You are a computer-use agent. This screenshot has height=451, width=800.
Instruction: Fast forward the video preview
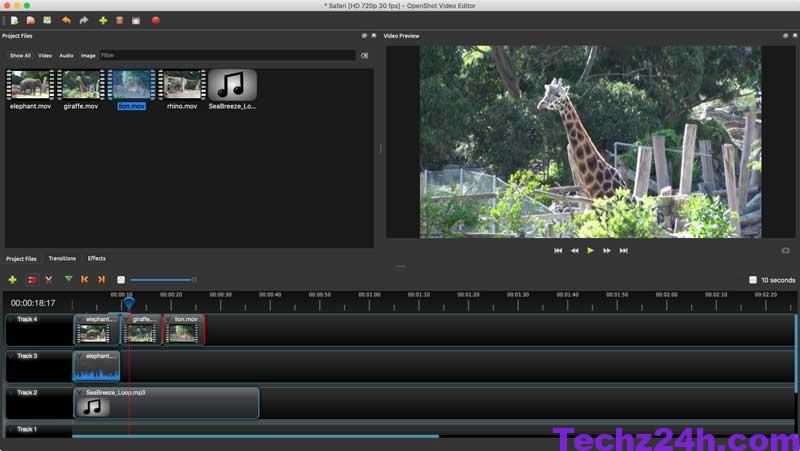[607, 250]
